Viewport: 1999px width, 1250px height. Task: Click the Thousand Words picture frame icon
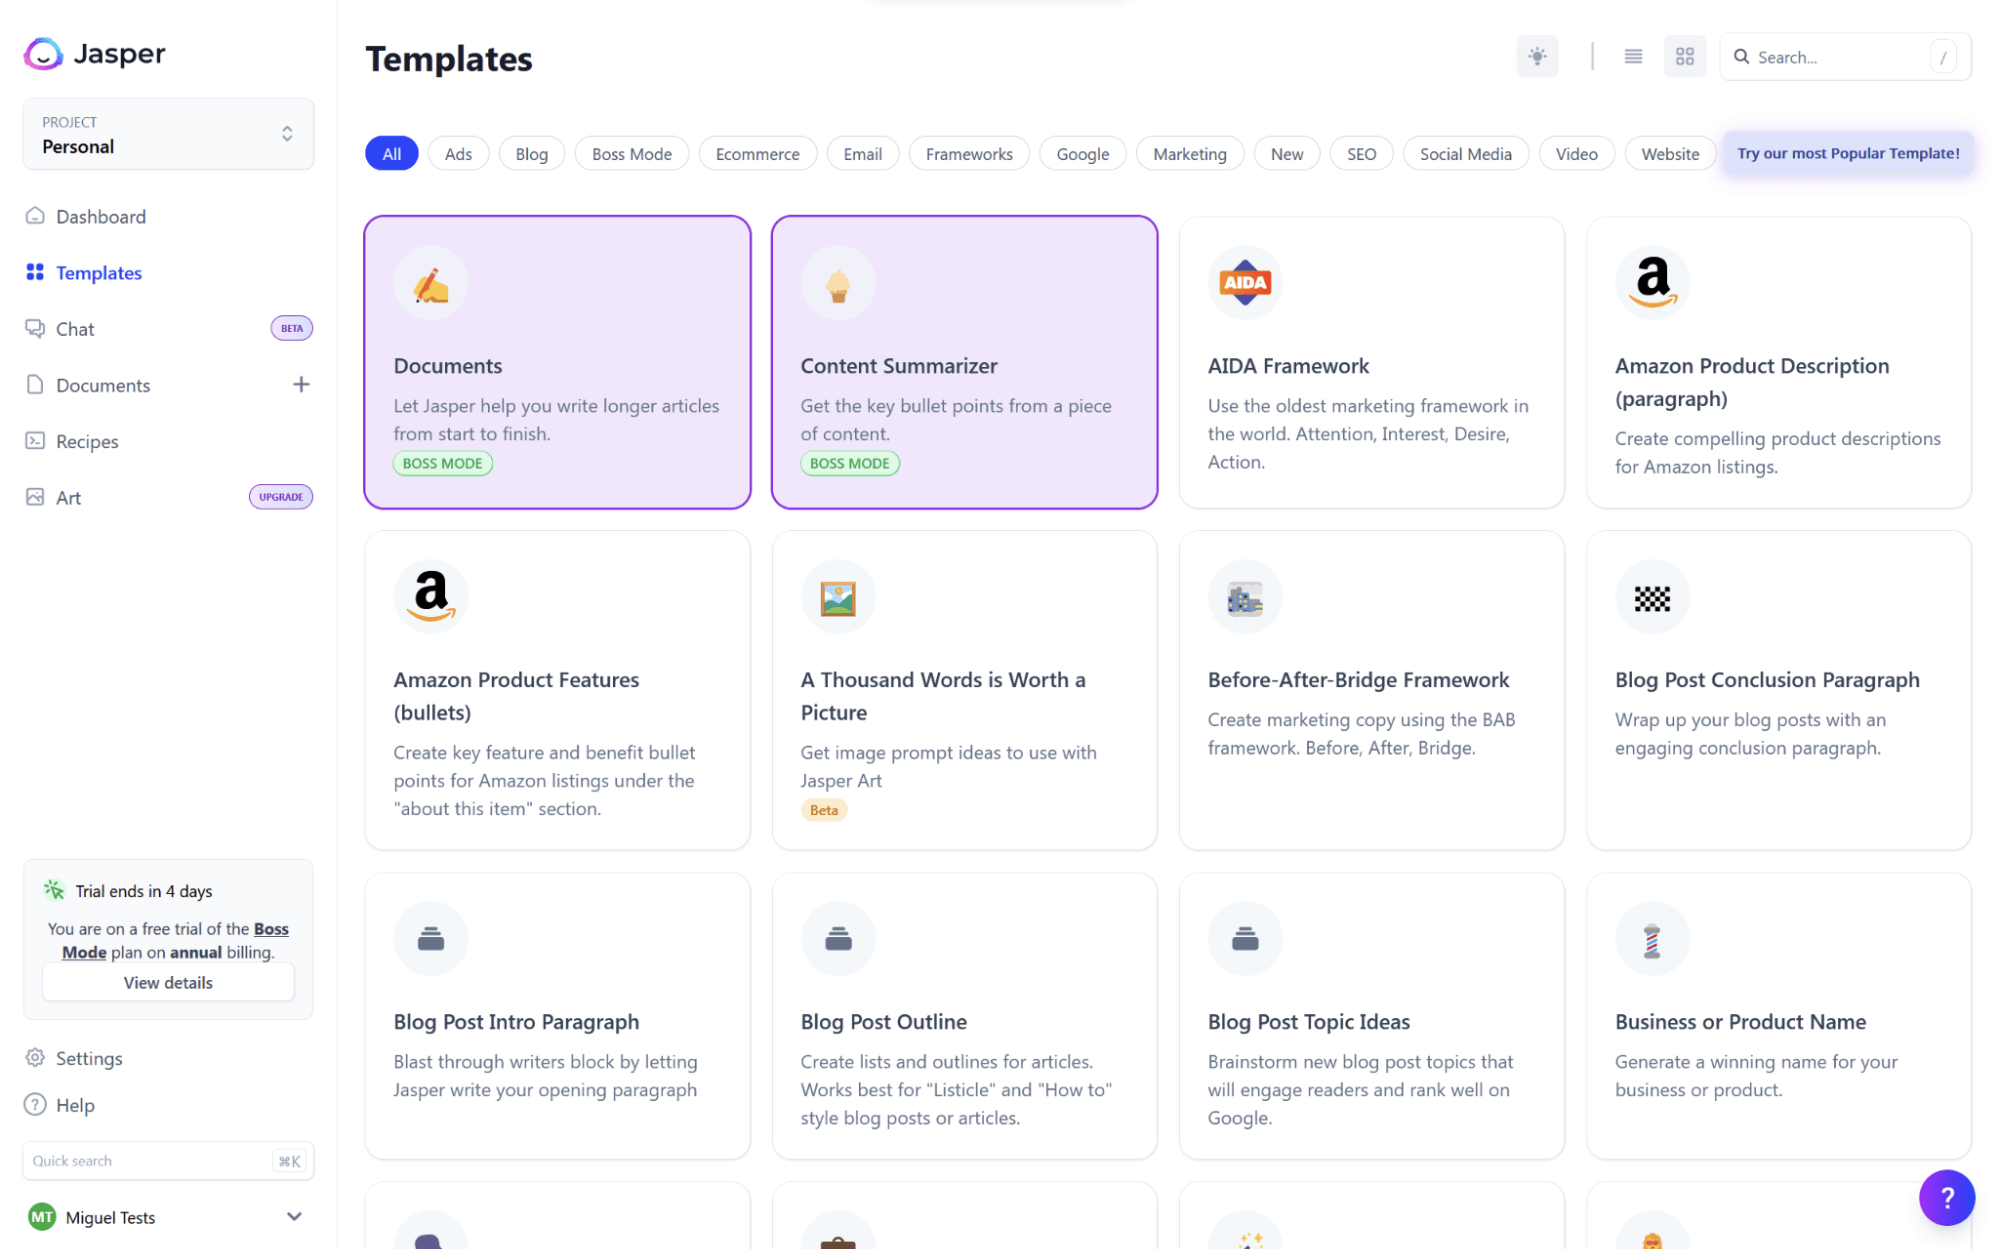tap(838, 598)
